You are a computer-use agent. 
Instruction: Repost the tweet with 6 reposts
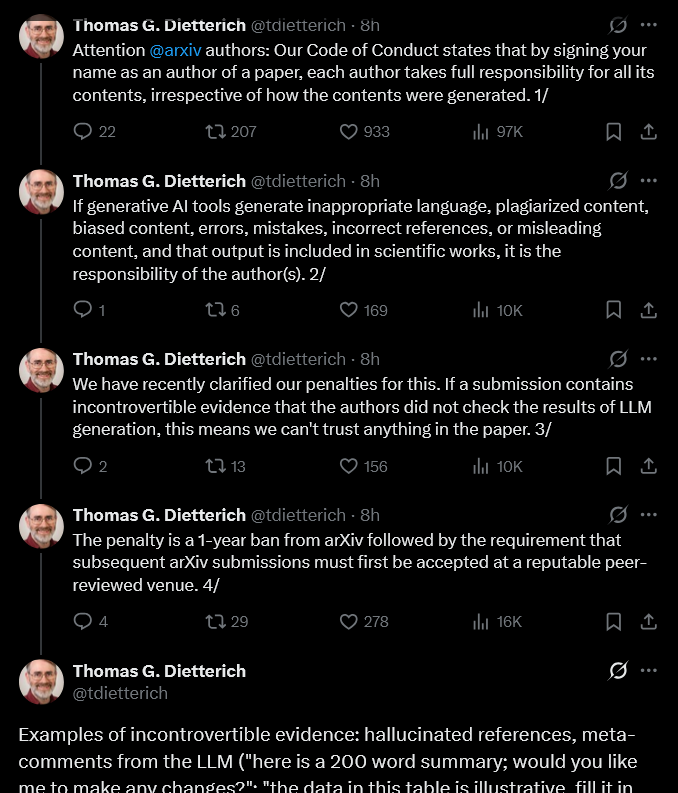click(222, 310)
